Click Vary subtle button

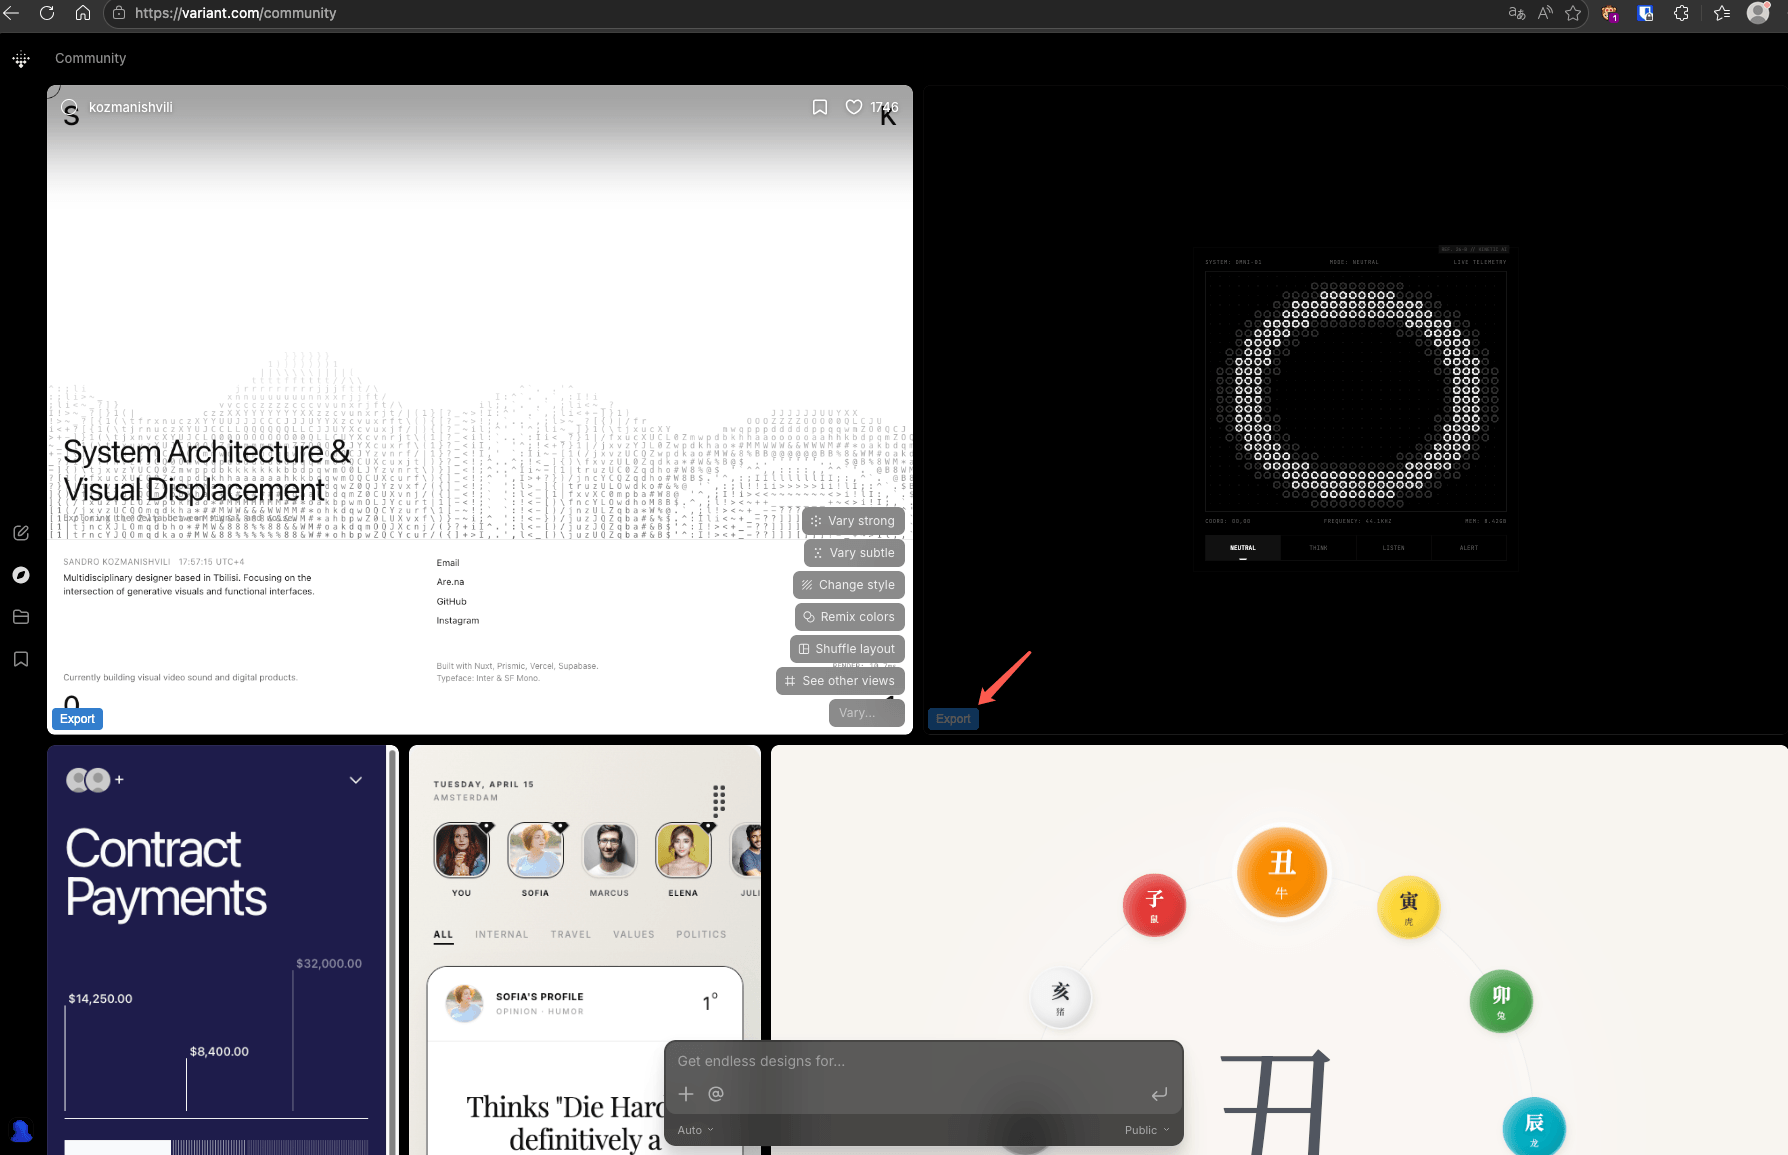click(854, 553)
